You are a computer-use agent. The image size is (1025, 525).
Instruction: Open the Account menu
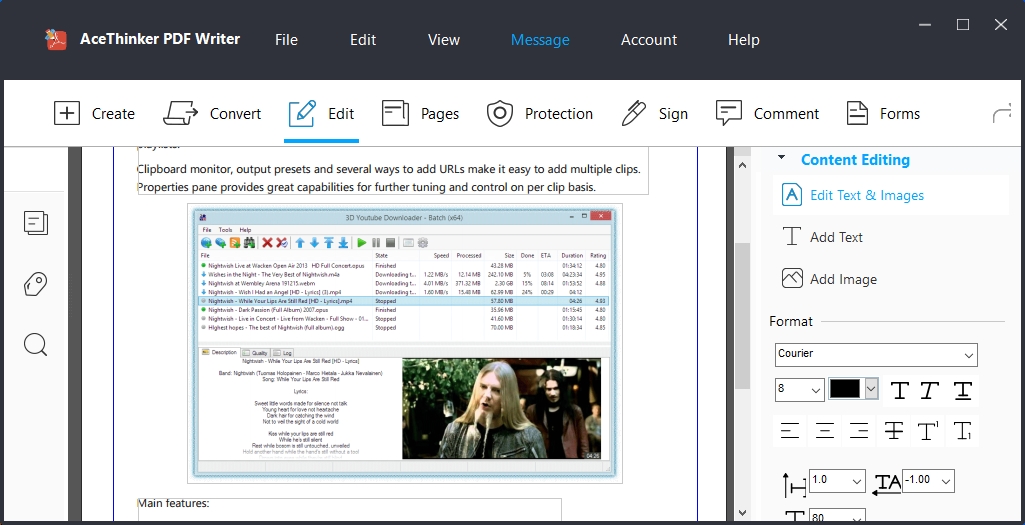649,40
